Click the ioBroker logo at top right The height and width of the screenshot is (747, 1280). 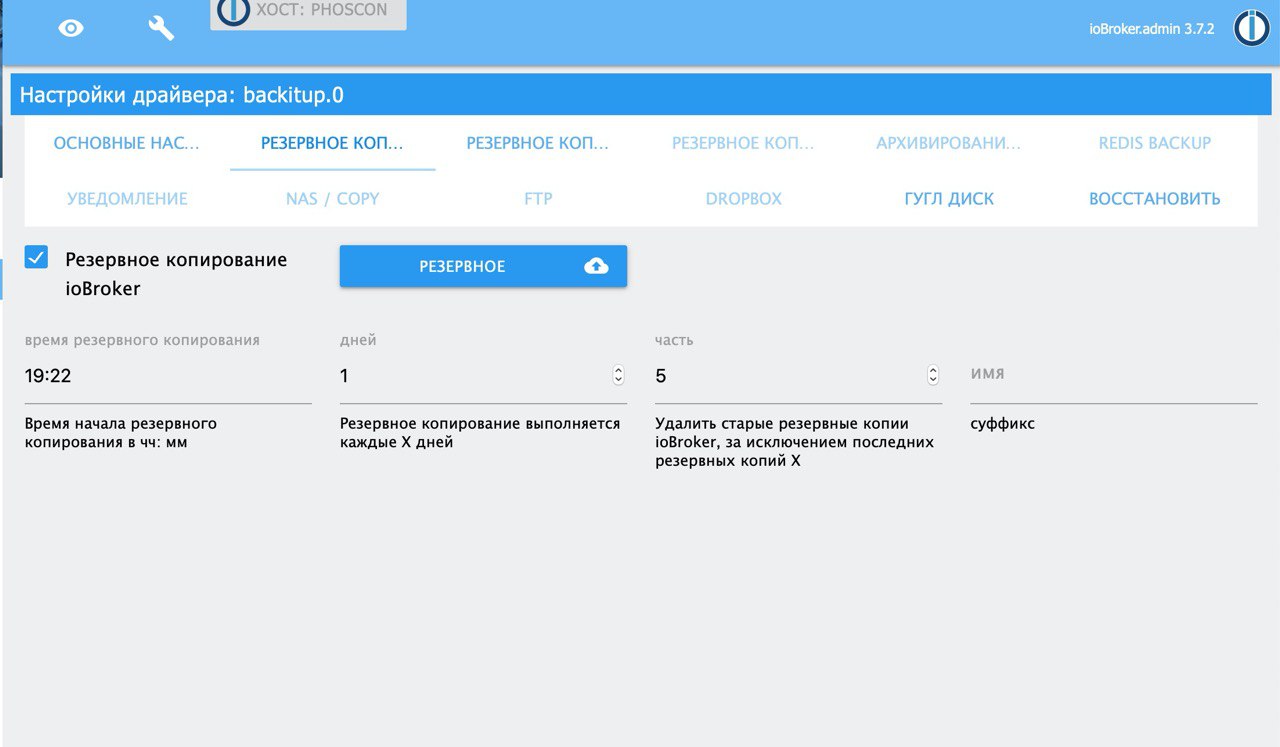point(1251,28)
